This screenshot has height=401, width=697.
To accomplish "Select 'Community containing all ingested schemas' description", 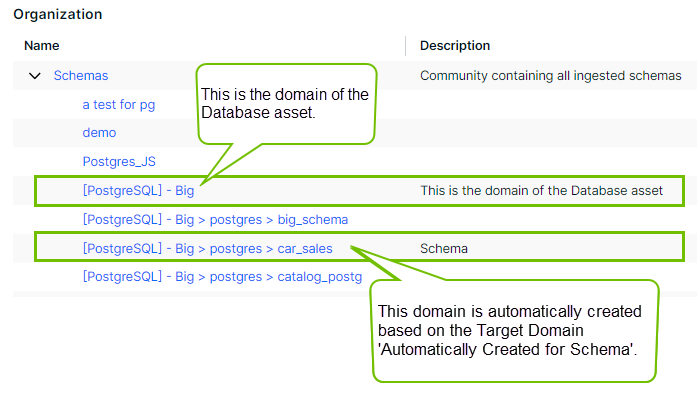I will [x=550, y=75].
